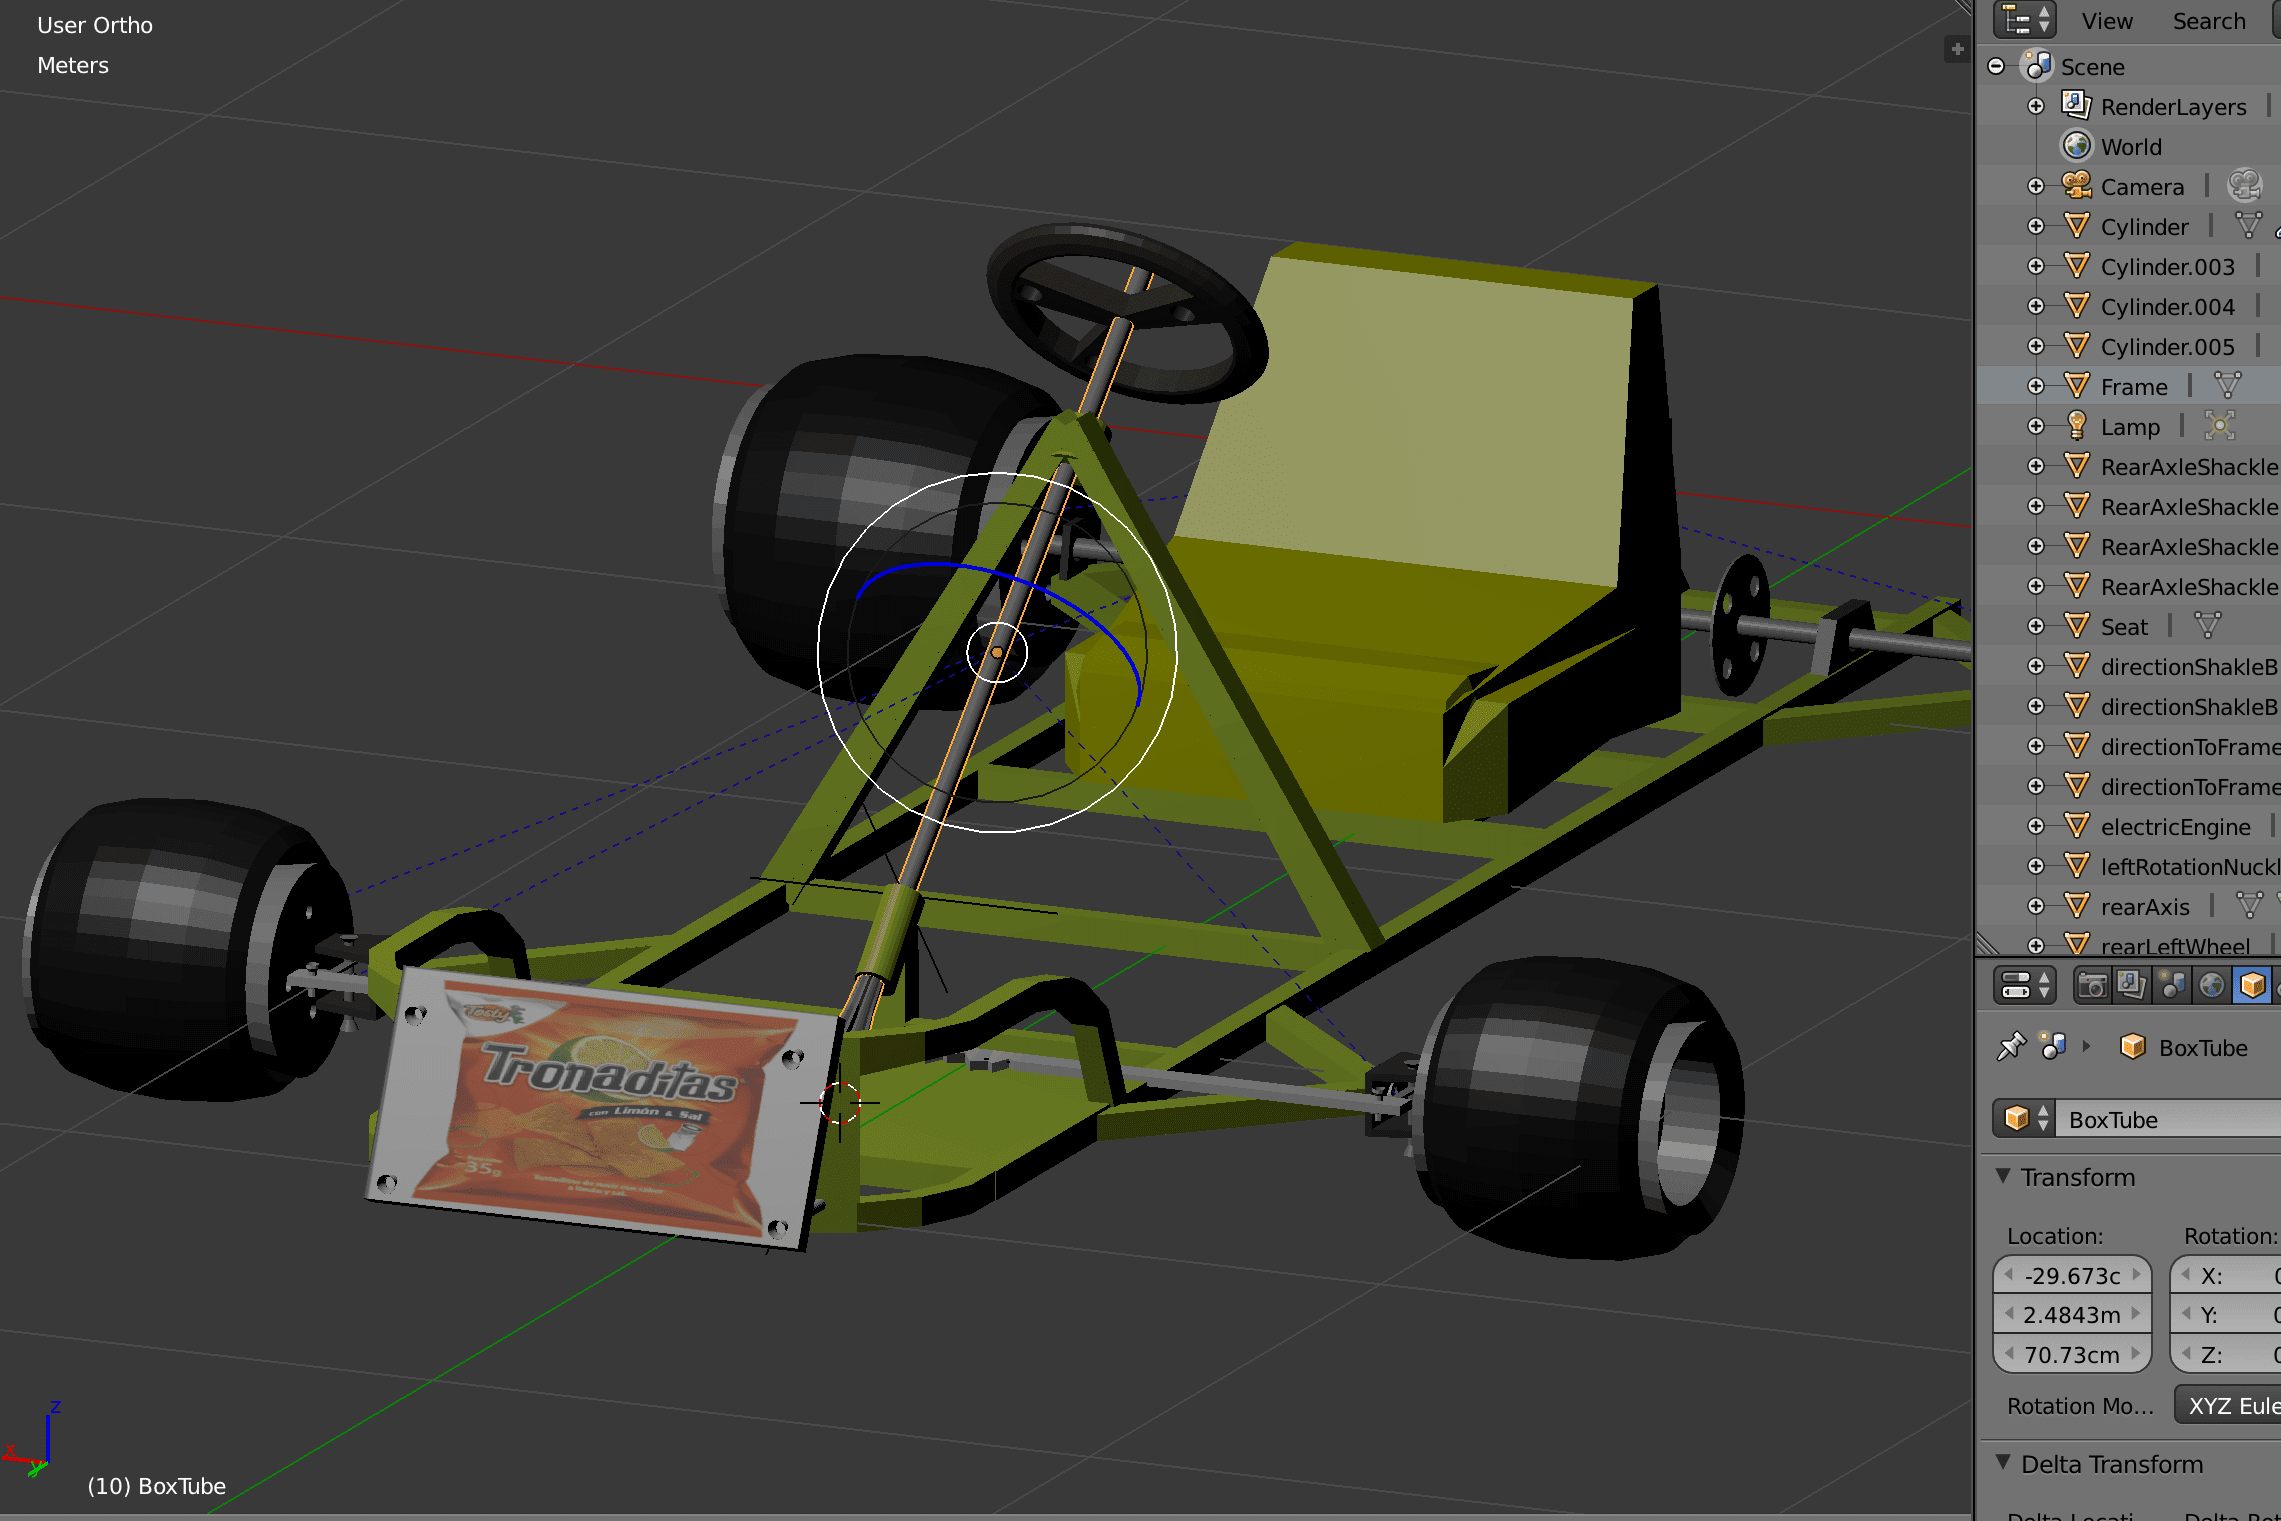Click the Camera object icon in outliner
The height and width of the screenshot is (1521, 2281).
[2077, 186]
